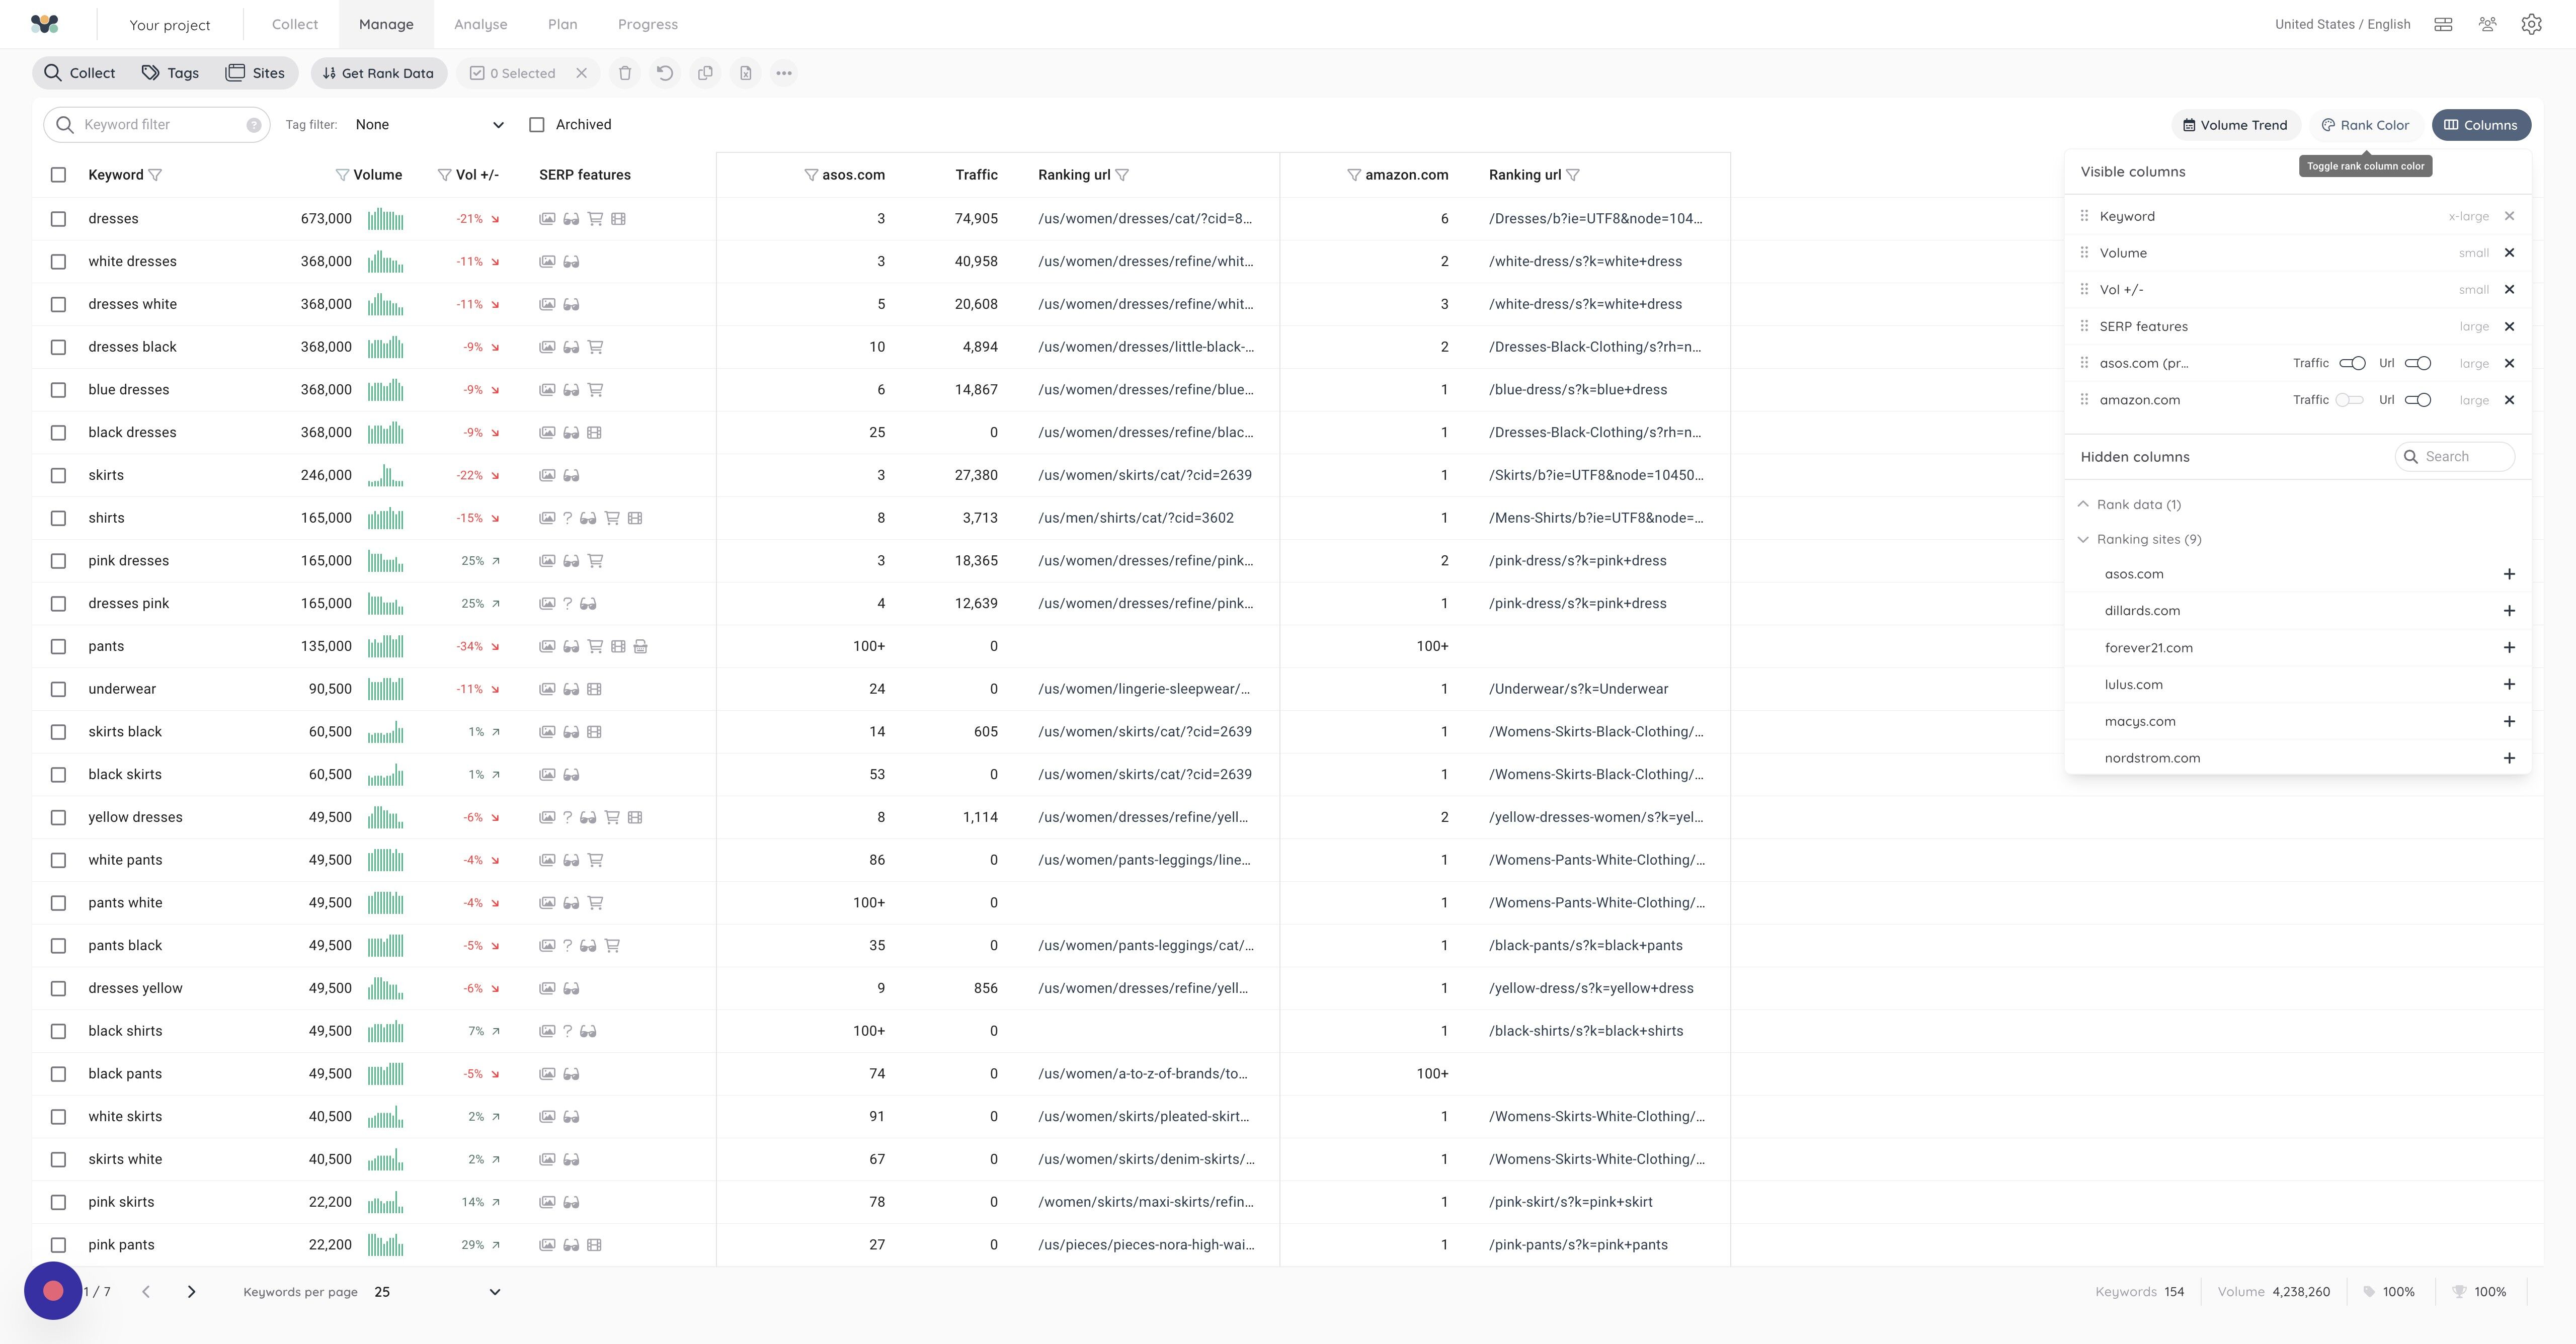Tick the select-all checkbox in table header
2576x1344 pixels.
click(58, 175)
